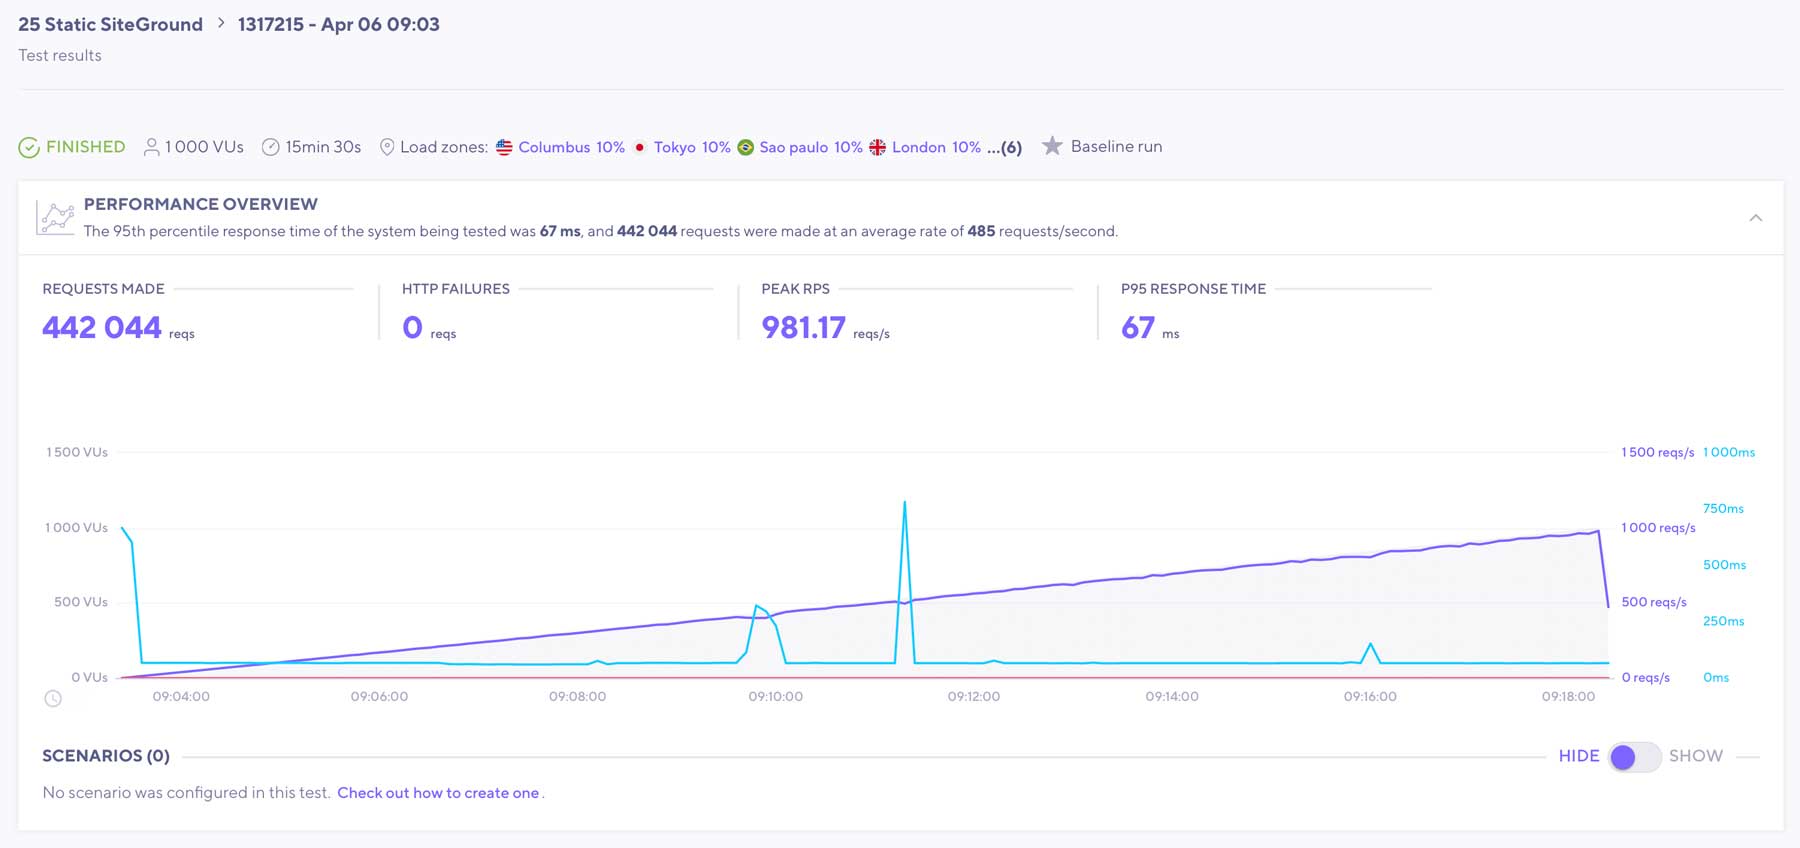The height and width of the screenshot is (848, 1800).
Task: Click the green FINISHED checkmark icon
Action: (x=29, y=148)
